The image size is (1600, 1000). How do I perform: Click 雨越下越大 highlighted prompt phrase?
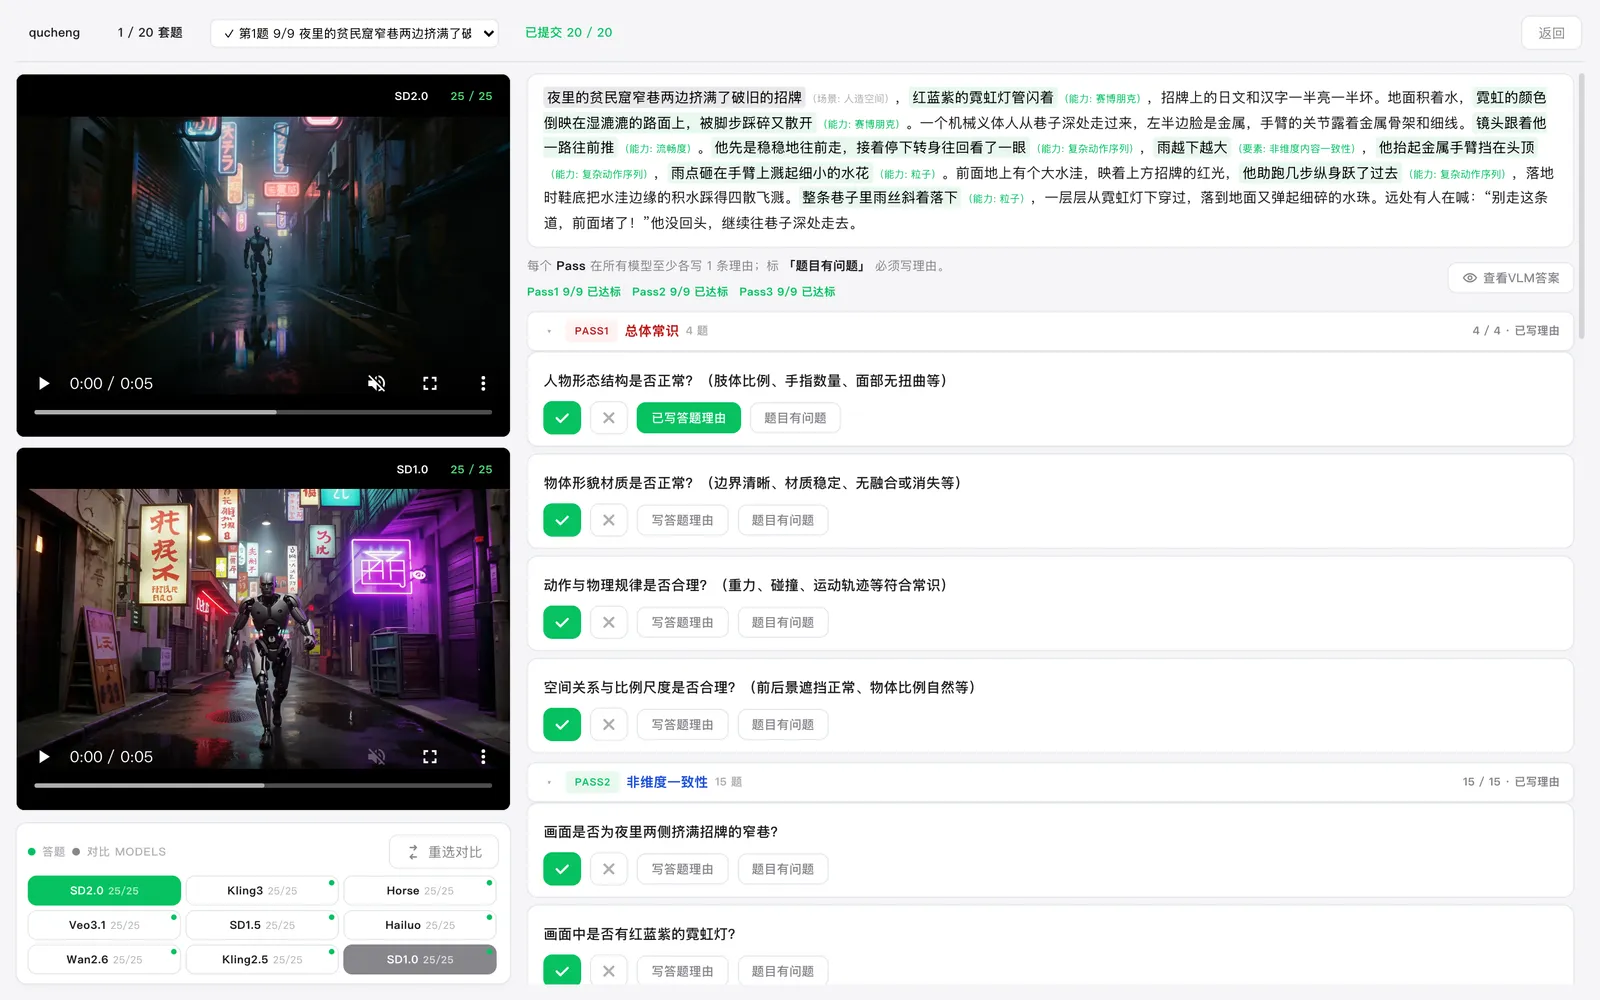pyautogui.click(x=1192, y=147)
